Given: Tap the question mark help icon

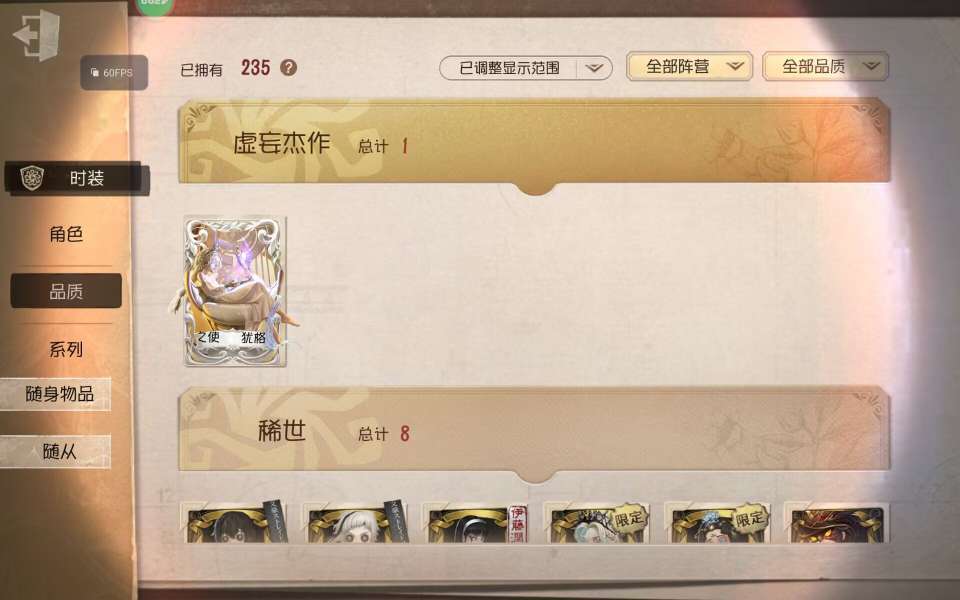Looking at the screenshot, I should [x=288, y=67].
